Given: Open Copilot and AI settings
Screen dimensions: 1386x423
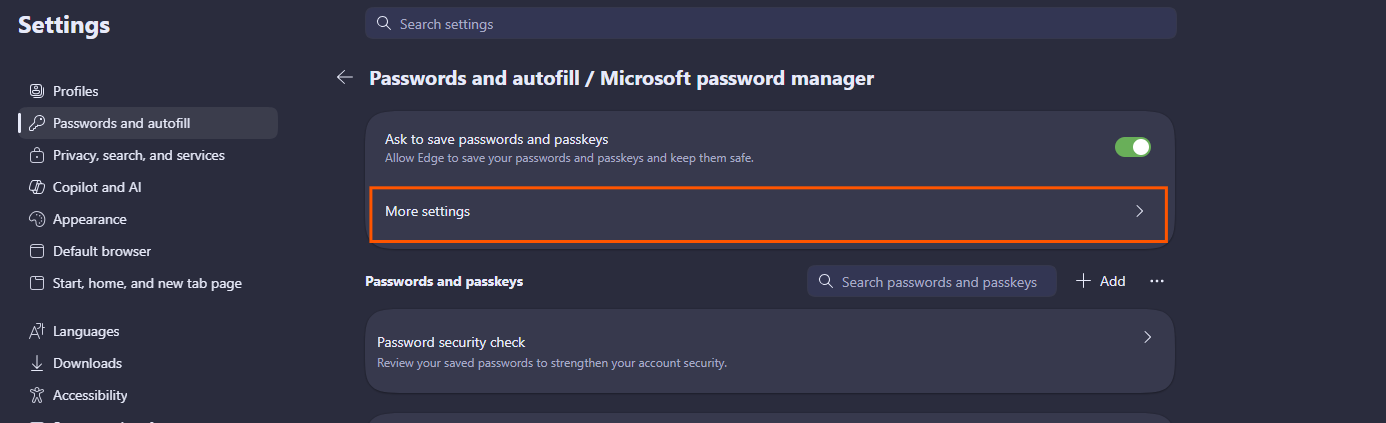Looking at the screenshot, I should tap(148, 187).
